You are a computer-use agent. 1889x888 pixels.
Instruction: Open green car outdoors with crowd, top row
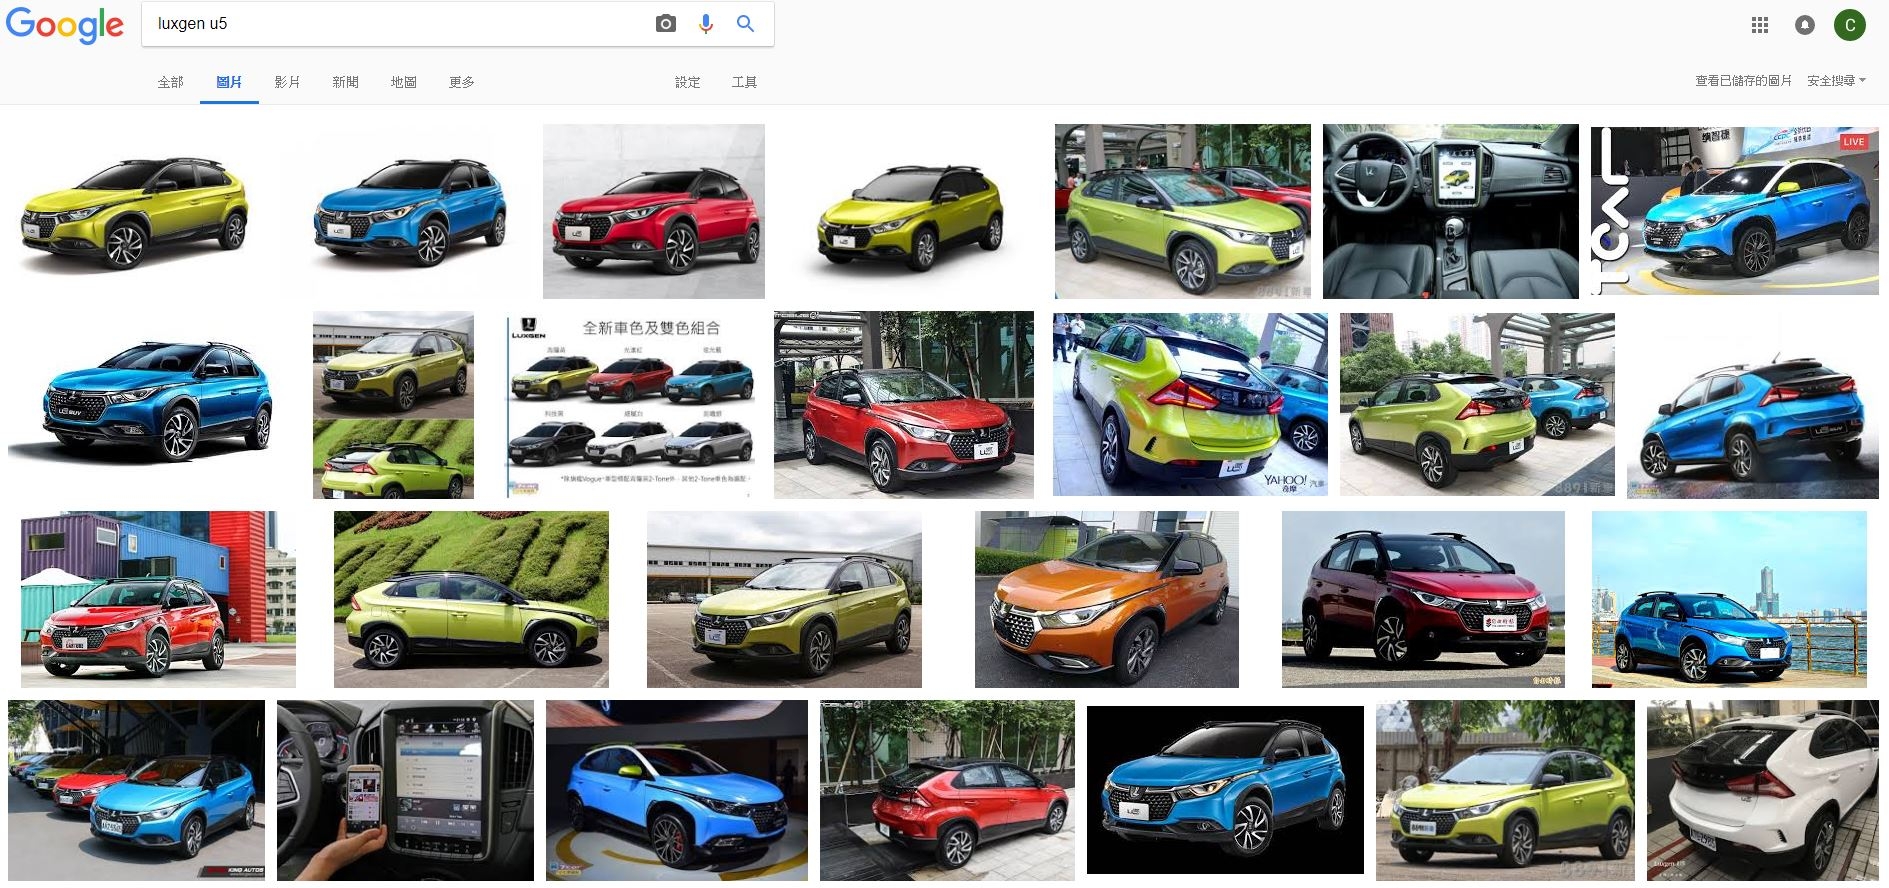click(1183, 211)
